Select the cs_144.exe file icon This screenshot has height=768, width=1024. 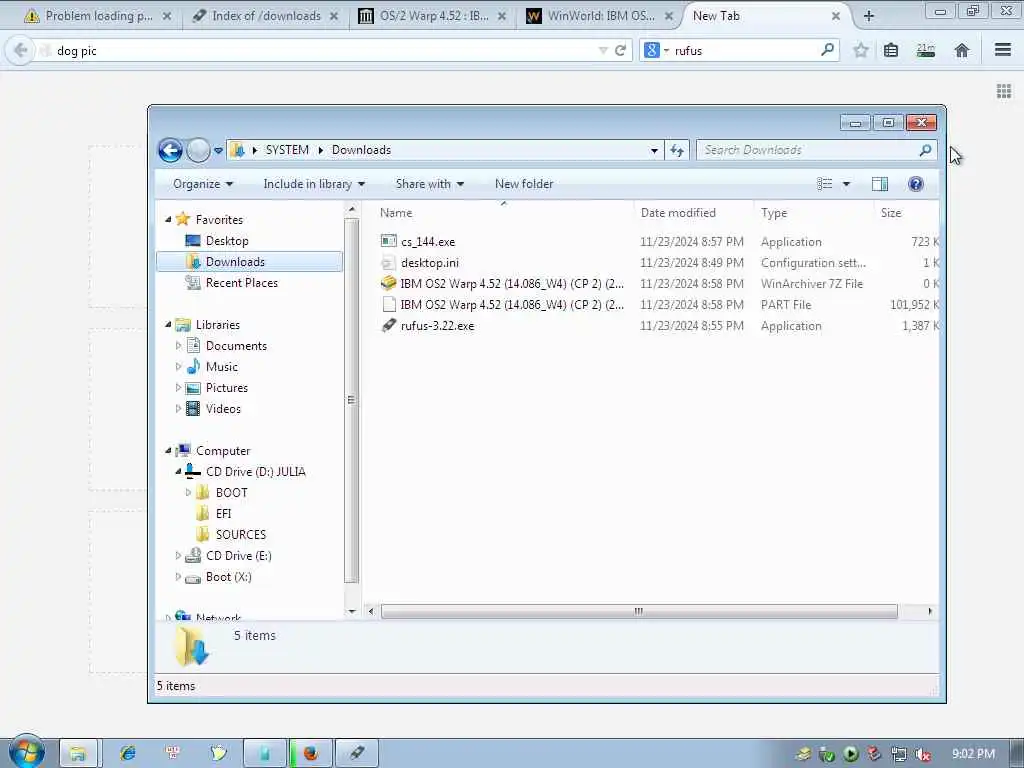[x=389, y=241]
